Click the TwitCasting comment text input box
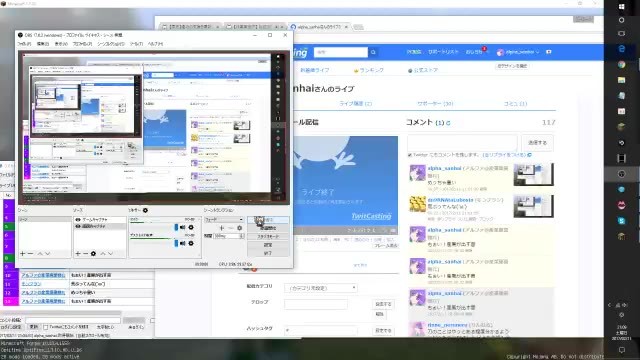This screenshot has height=360, width=640. click(x=462, y=143)
